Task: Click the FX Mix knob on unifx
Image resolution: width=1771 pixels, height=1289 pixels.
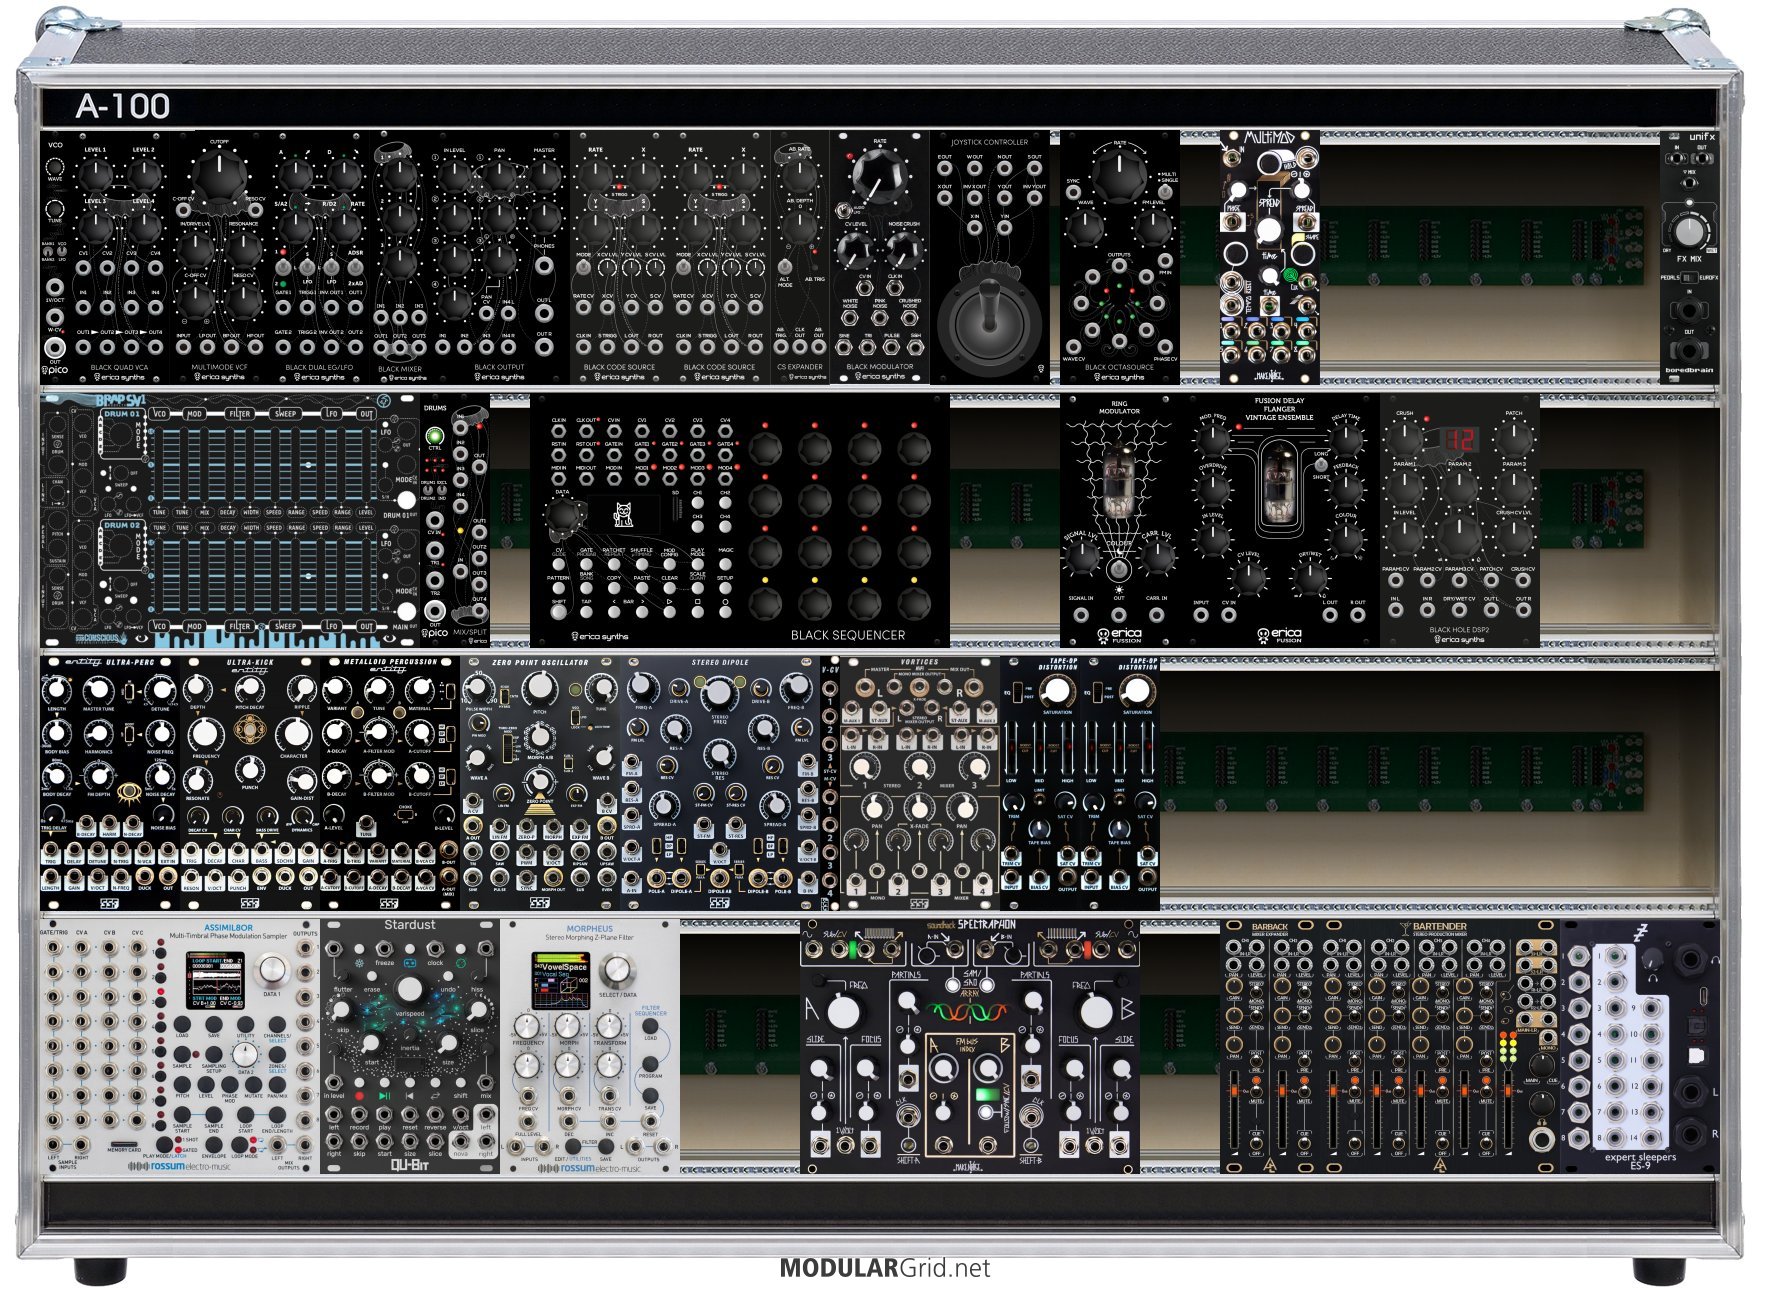Action: pyautogui.click(x=1689, y=231)
